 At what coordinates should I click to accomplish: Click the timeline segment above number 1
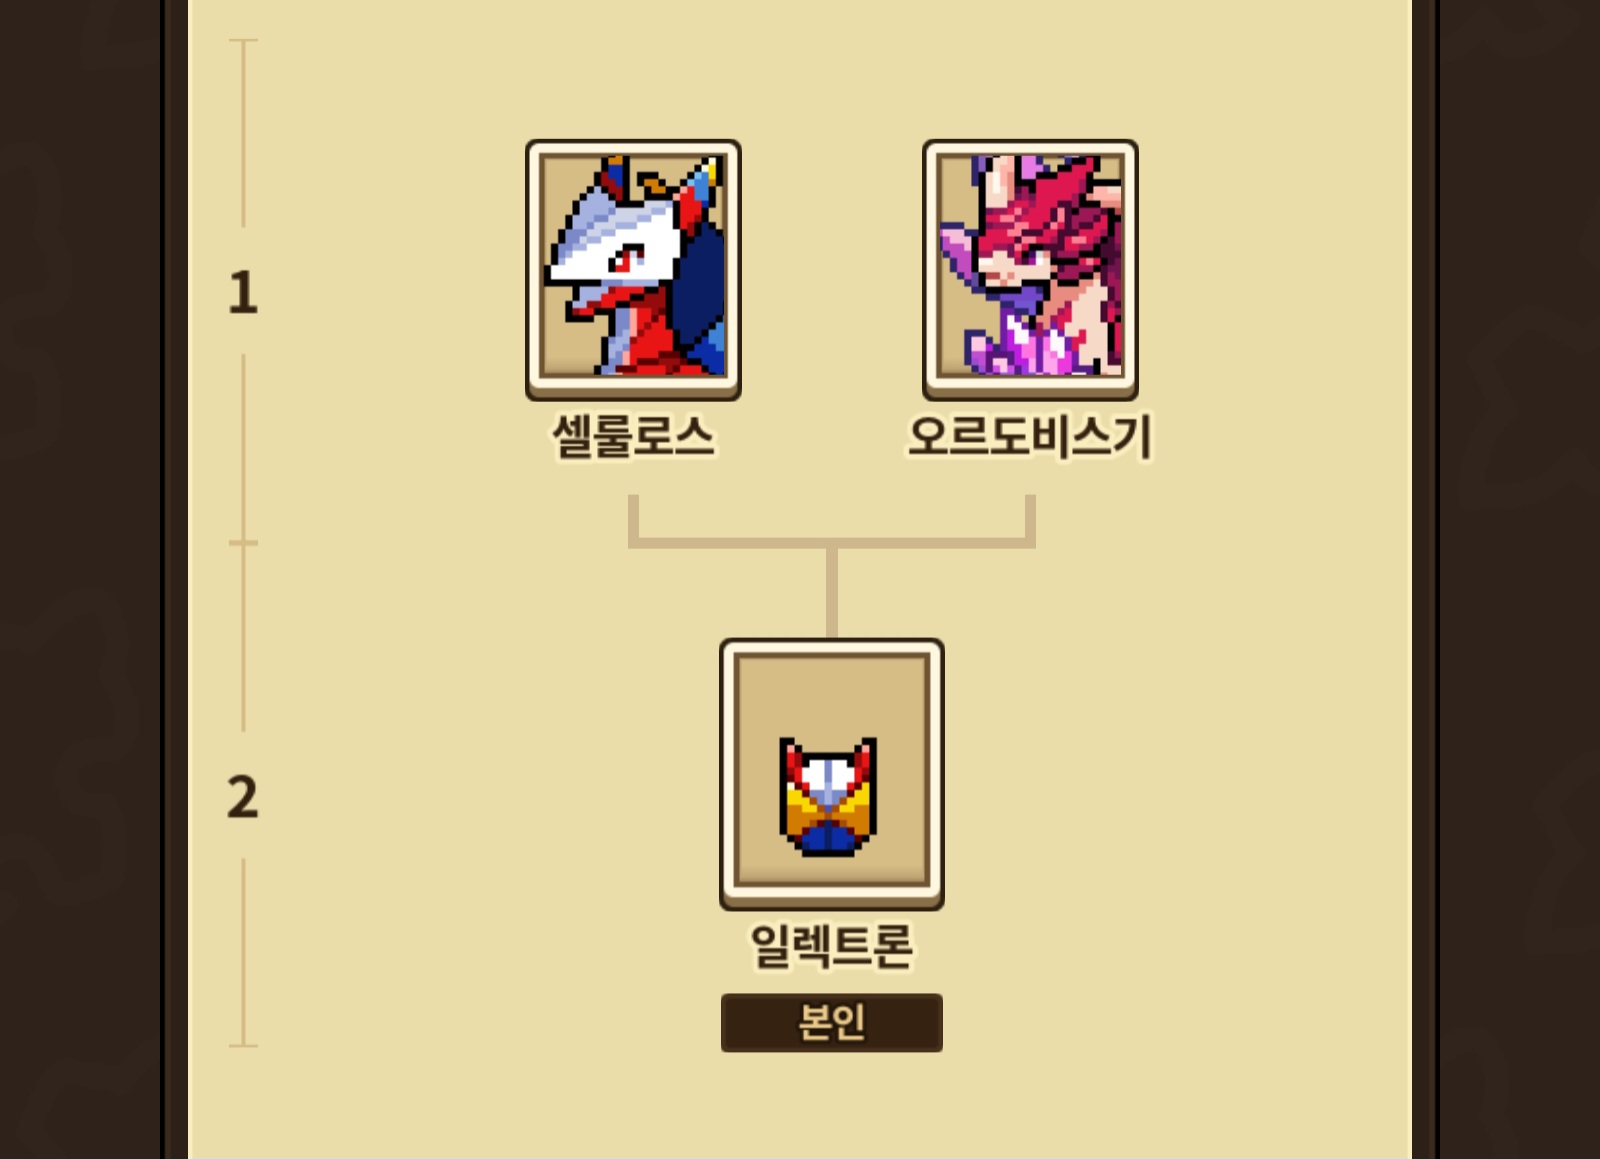(x=243, y=135)
